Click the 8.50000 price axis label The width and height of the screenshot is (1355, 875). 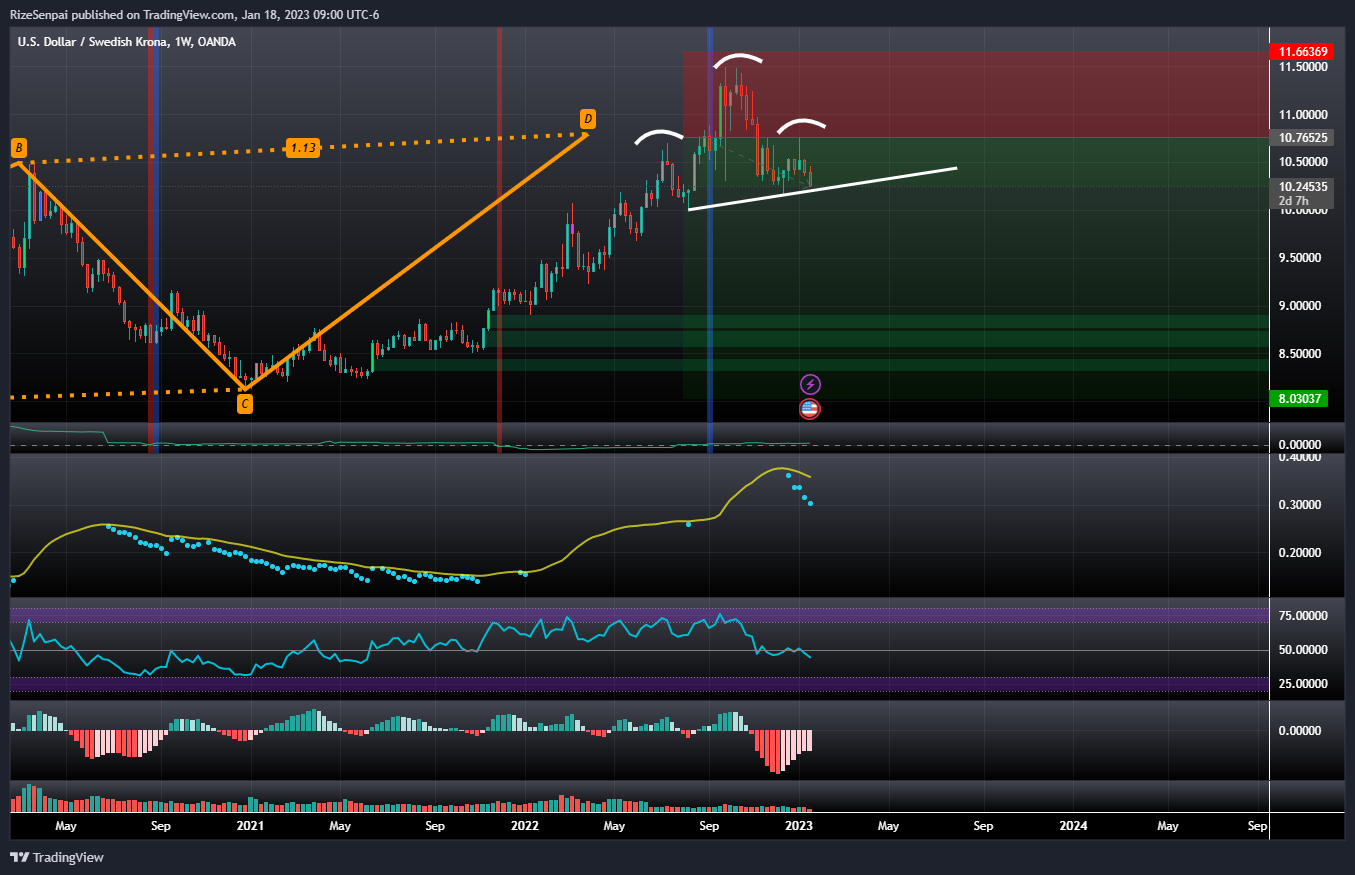[x=1301, y=354]
